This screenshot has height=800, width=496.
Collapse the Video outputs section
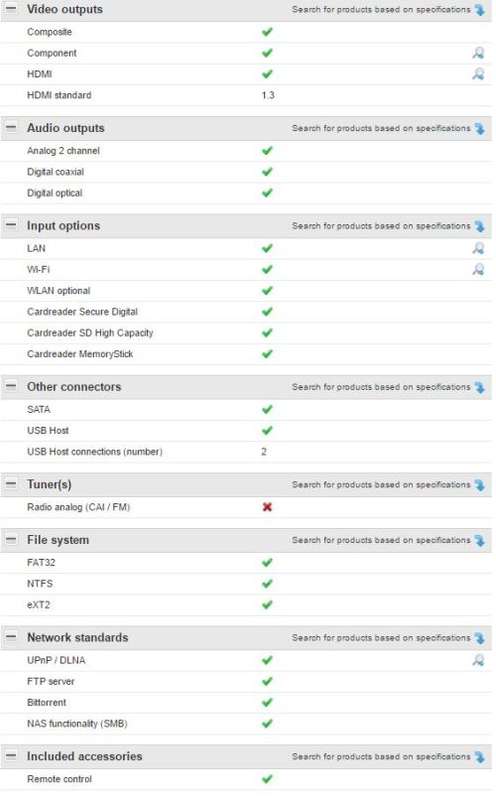(11, 9)
